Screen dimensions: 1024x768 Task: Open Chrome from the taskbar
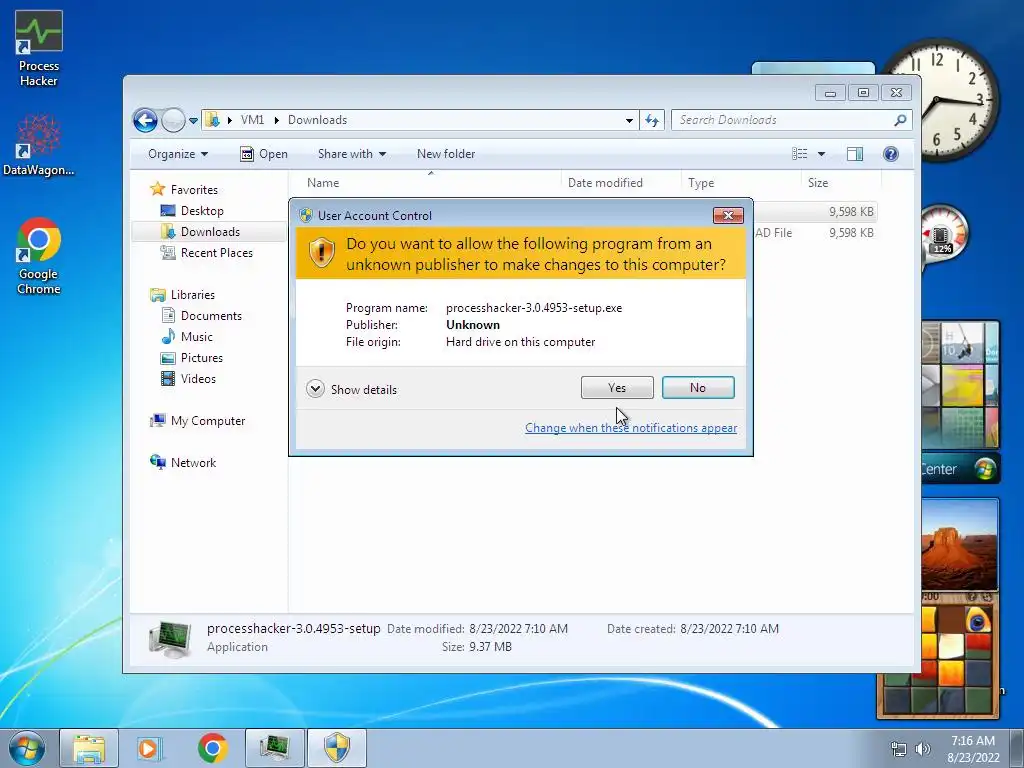[213, 748]
